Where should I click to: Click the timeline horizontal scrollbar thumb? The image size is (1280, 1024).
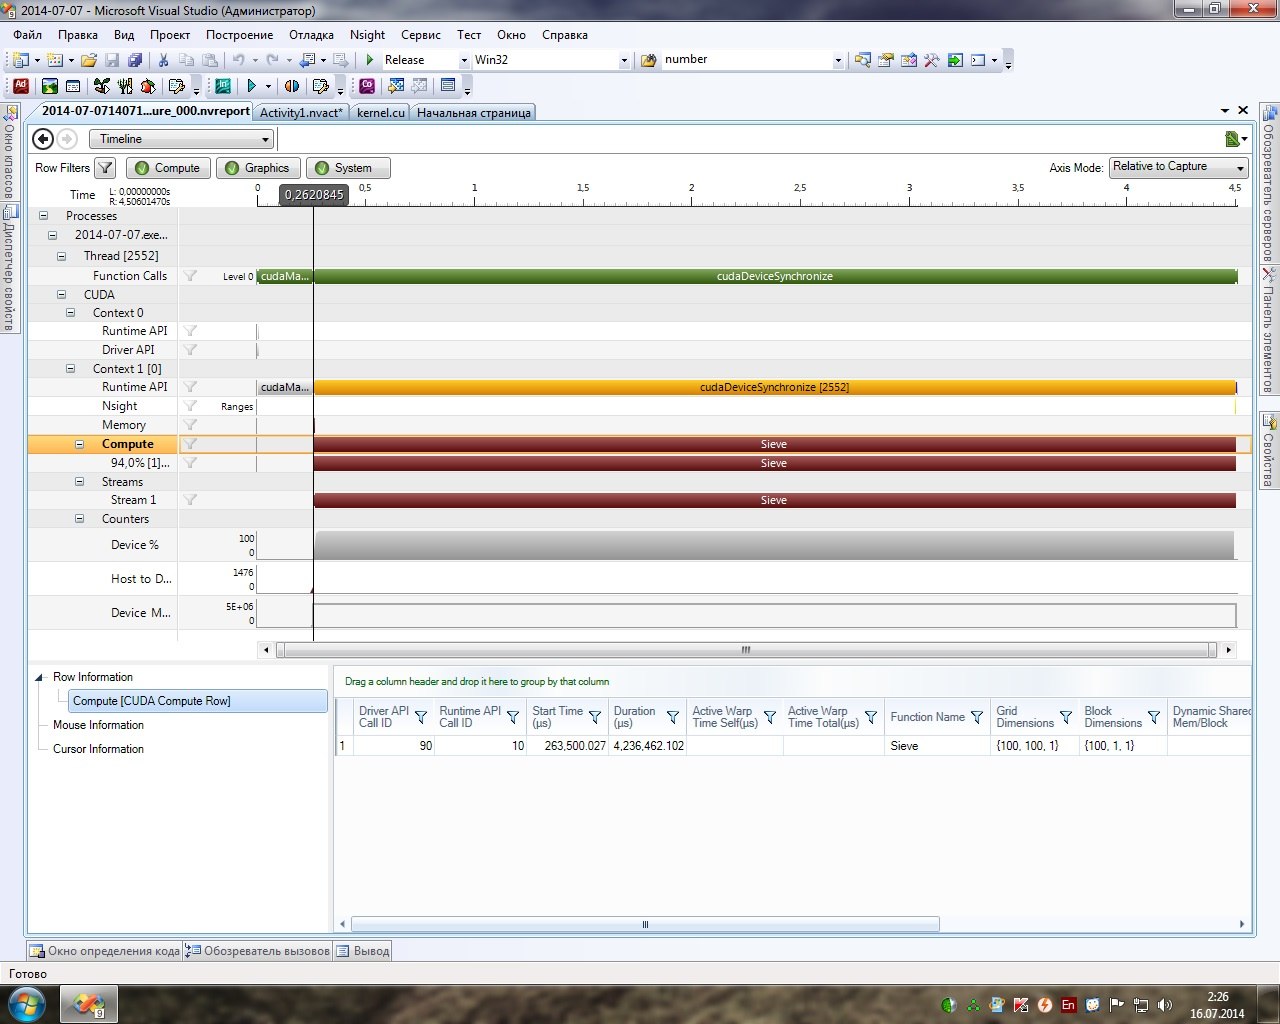746,650
